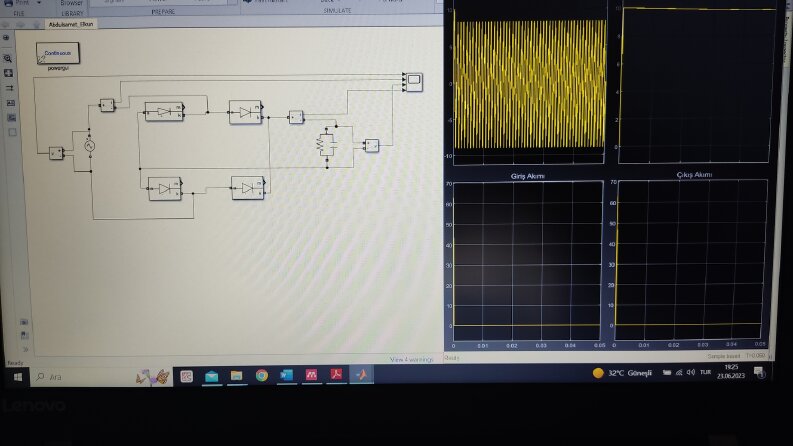793x446 pixels.
Task: Click the Giriş Akımı plot title
Action: (x=527, y=176)
